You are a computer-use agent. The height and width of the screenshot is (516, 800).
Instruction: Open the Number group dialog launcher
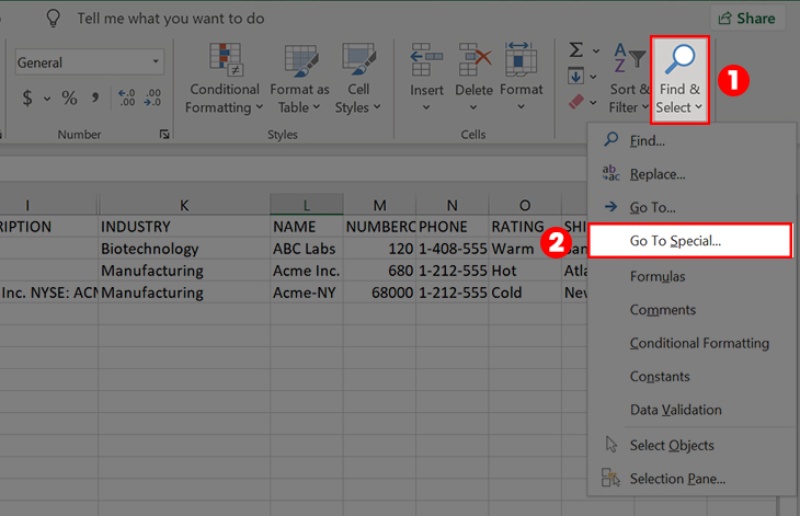point(164,134)
